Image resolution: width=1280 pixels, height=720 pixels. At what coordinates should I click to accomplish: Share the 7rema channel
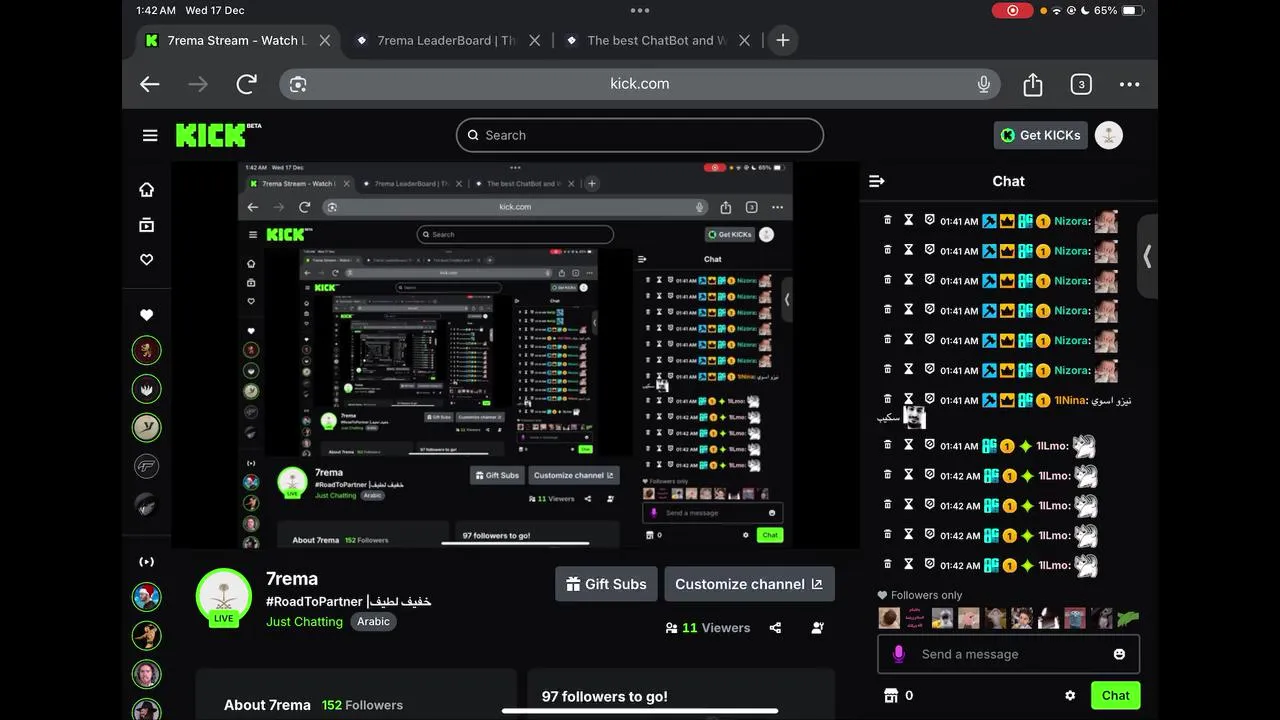(775, 628)
